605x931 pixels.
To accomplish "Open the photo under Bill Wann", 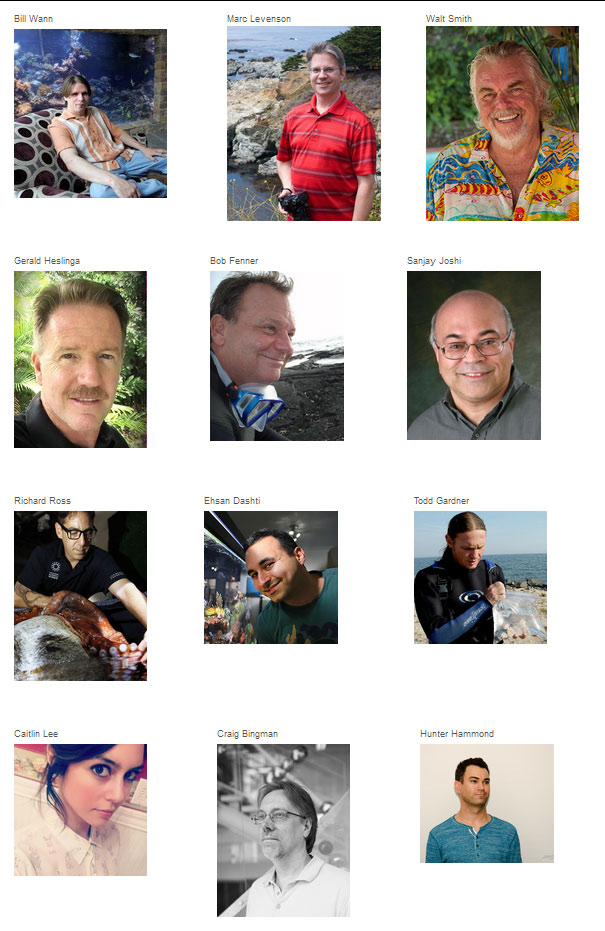I will tap(90, 113).
